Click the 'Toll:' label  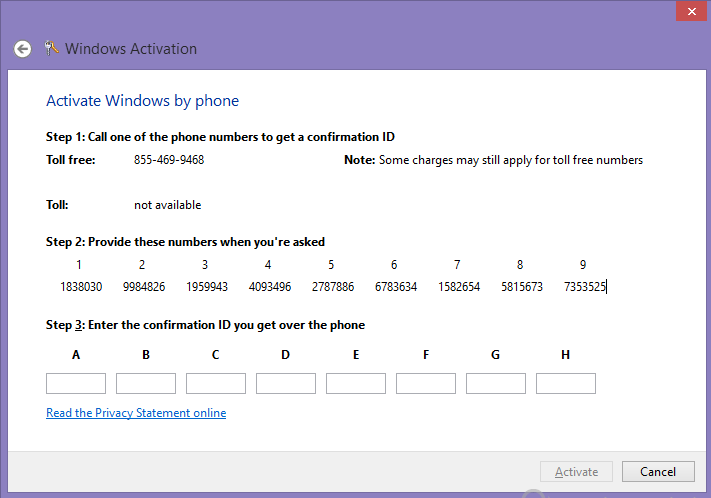click(x=57, y=205)
